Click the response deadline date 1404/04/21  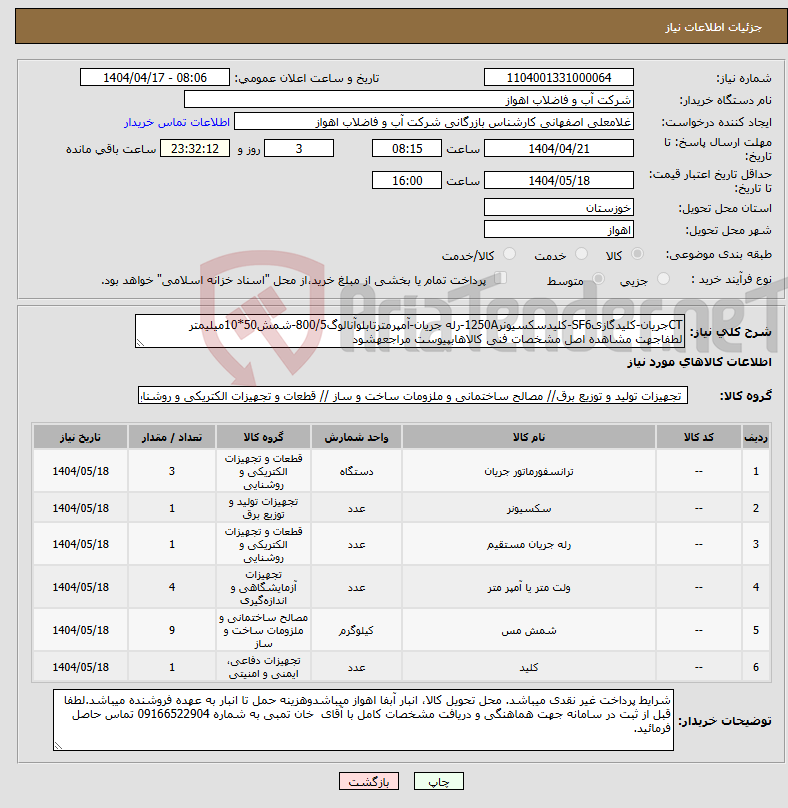(x=559, y=148)
